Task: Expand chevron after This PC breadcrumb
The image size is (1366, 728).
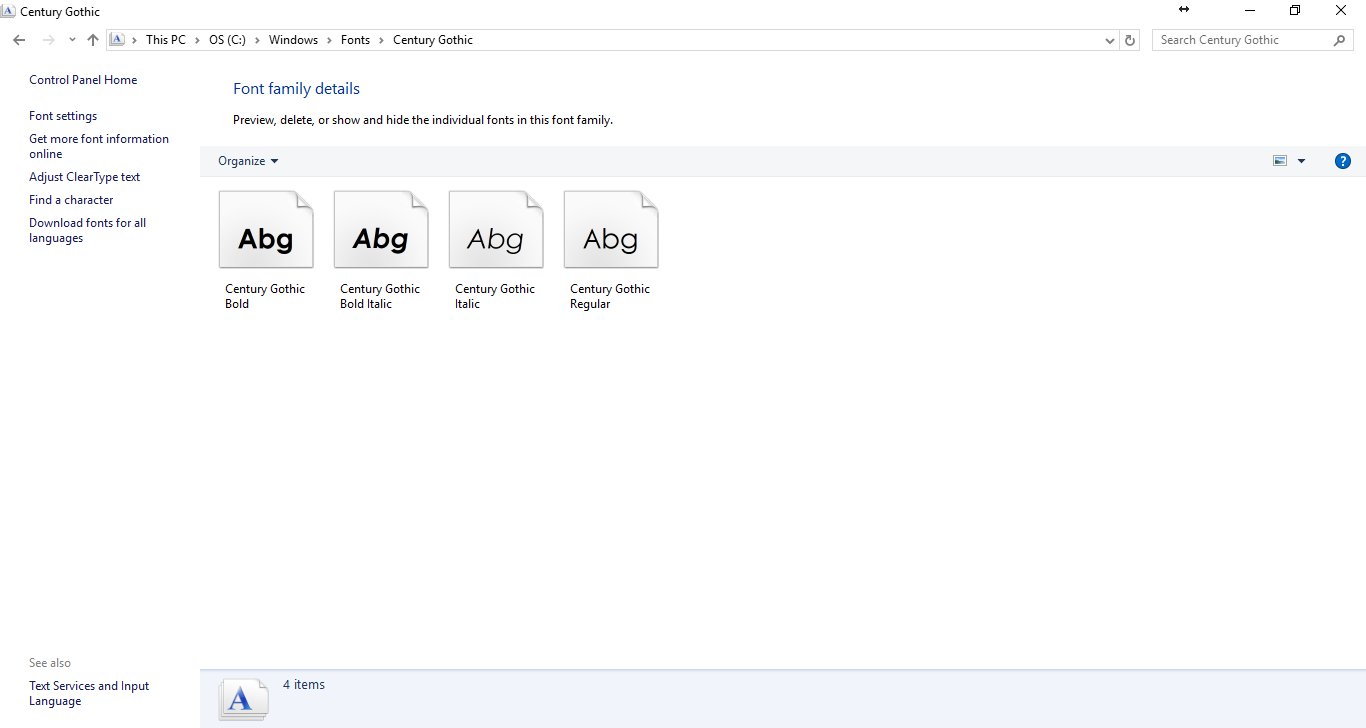Action: [197, 40]
